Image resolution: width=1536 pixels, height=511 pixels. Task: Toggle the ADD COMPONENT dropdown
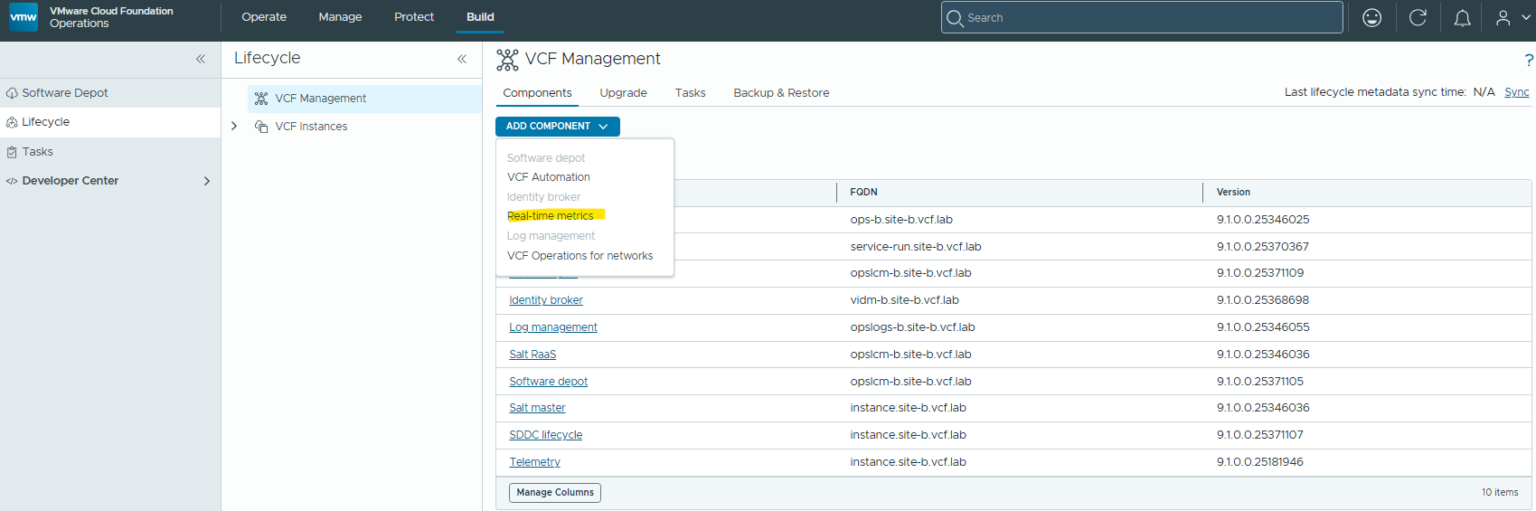coord(557,127)
